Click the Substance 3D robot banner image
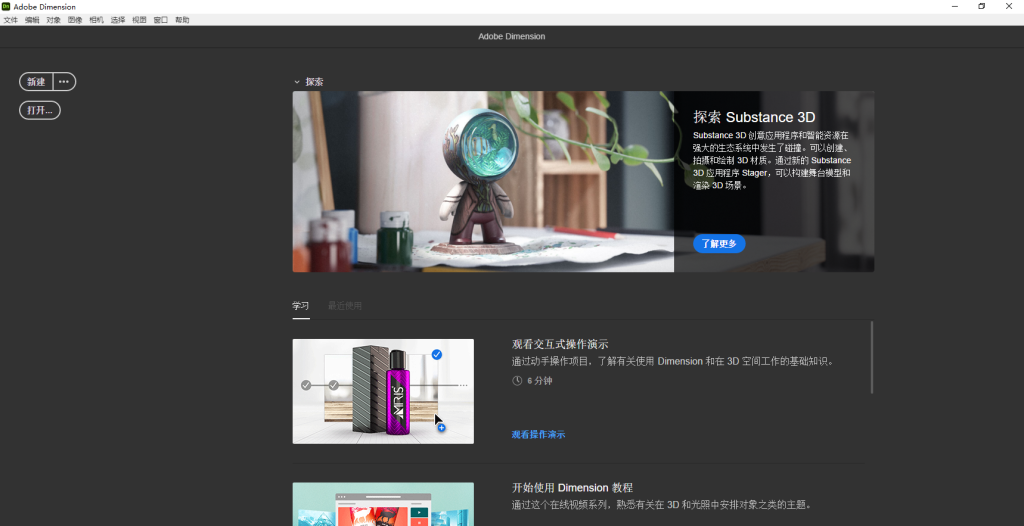This screenshot has width=1024, height=526. tap(483, 181)
